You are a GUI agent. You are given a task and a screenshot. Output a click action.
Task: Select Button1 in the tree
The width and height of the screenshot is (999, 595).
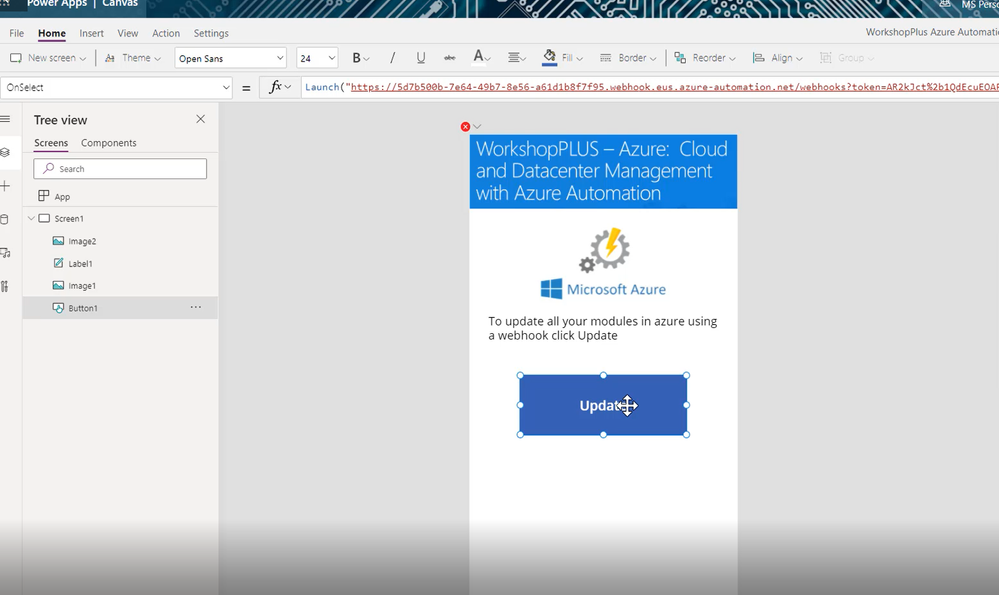pyautogui.click(x=83, y=308)
